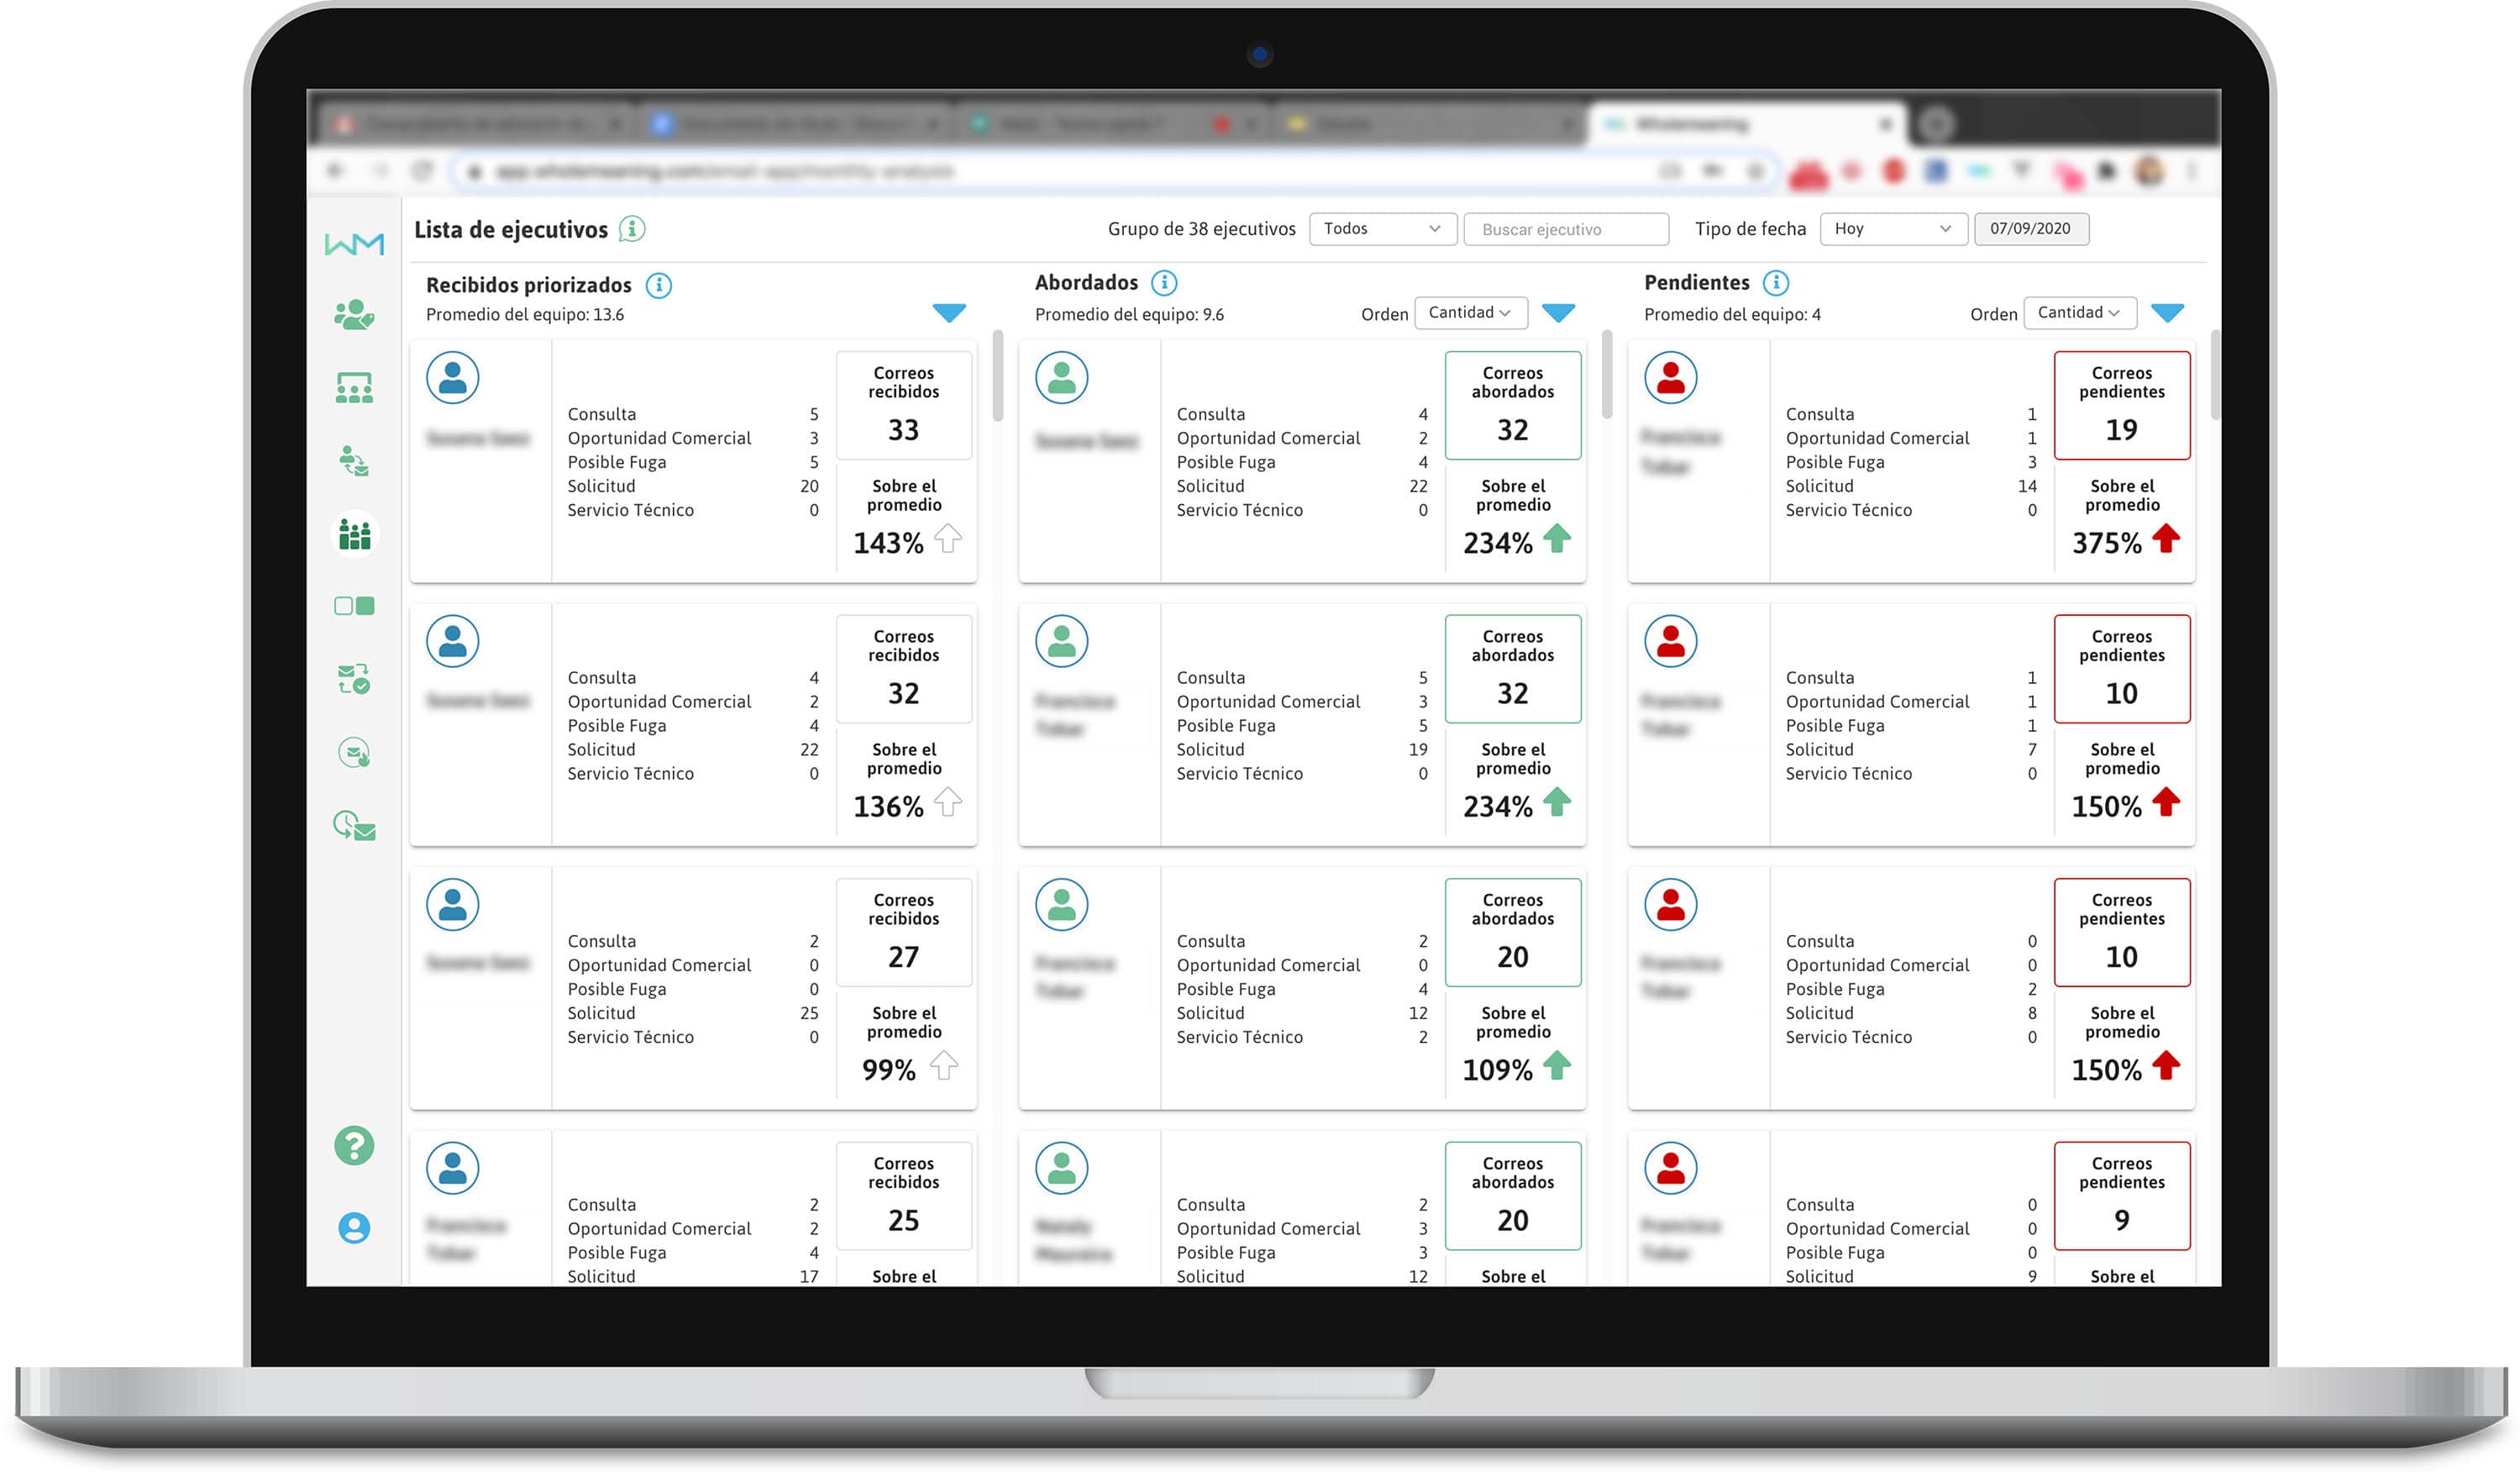Viewport: 2520px width, 1472px height.
Task: Click 'Promedio del equipo: 9.6' text
Action: tap(1129, 315)
